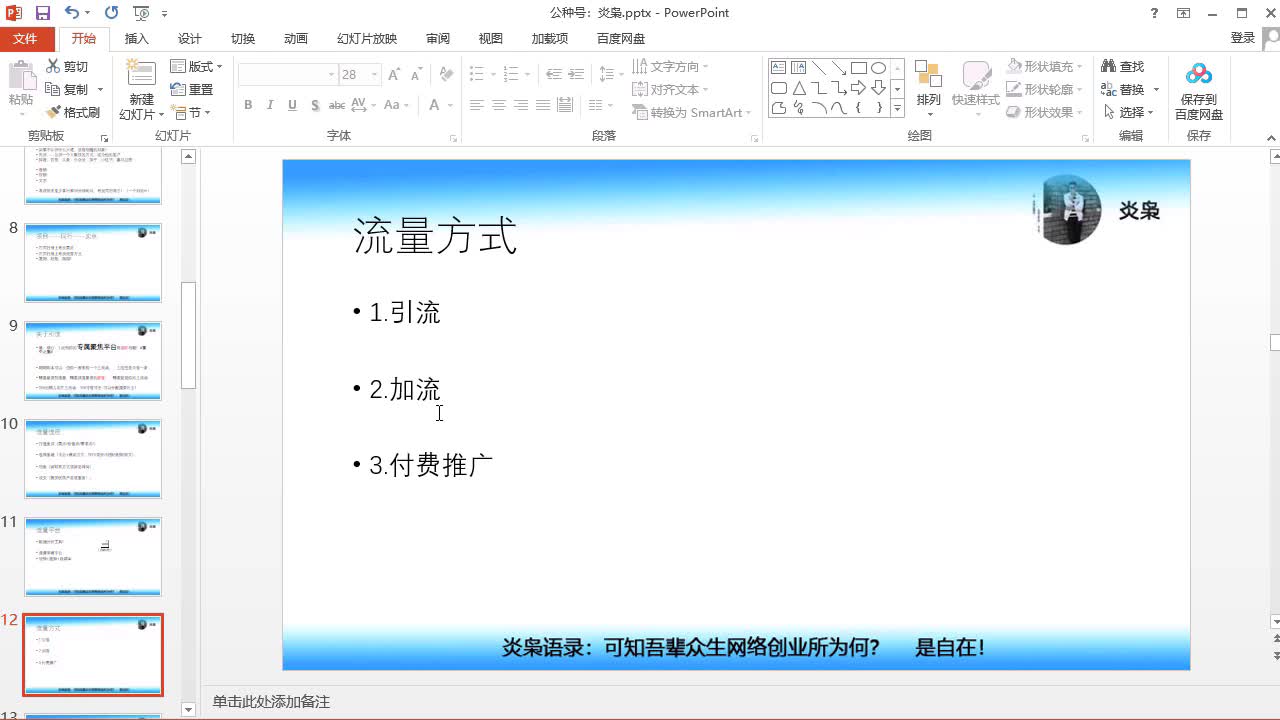Screen dimensions: 1280x720
Task: Click the Format Painter (格式刷) button
Action: [x=74, y=112]
